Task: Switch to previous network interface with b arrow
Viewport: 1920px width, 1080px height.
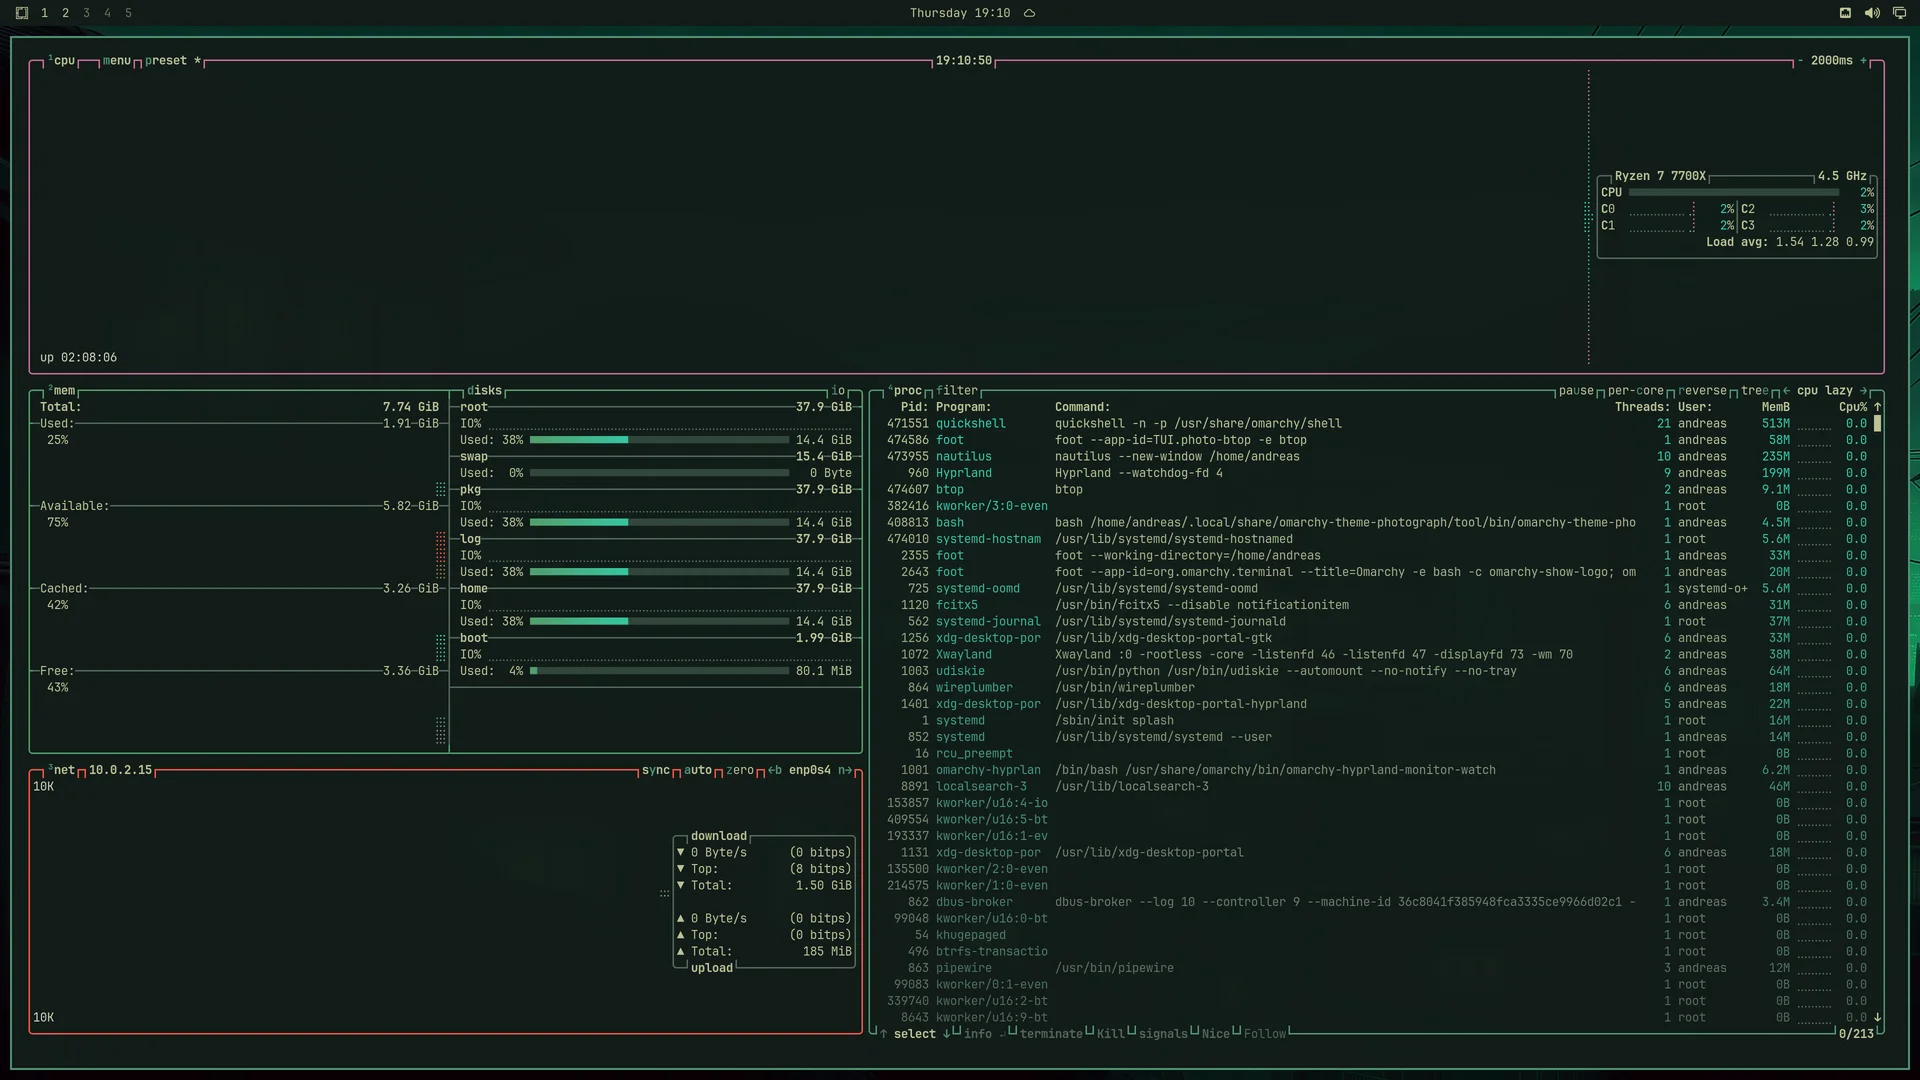Action: pos(775,770)
